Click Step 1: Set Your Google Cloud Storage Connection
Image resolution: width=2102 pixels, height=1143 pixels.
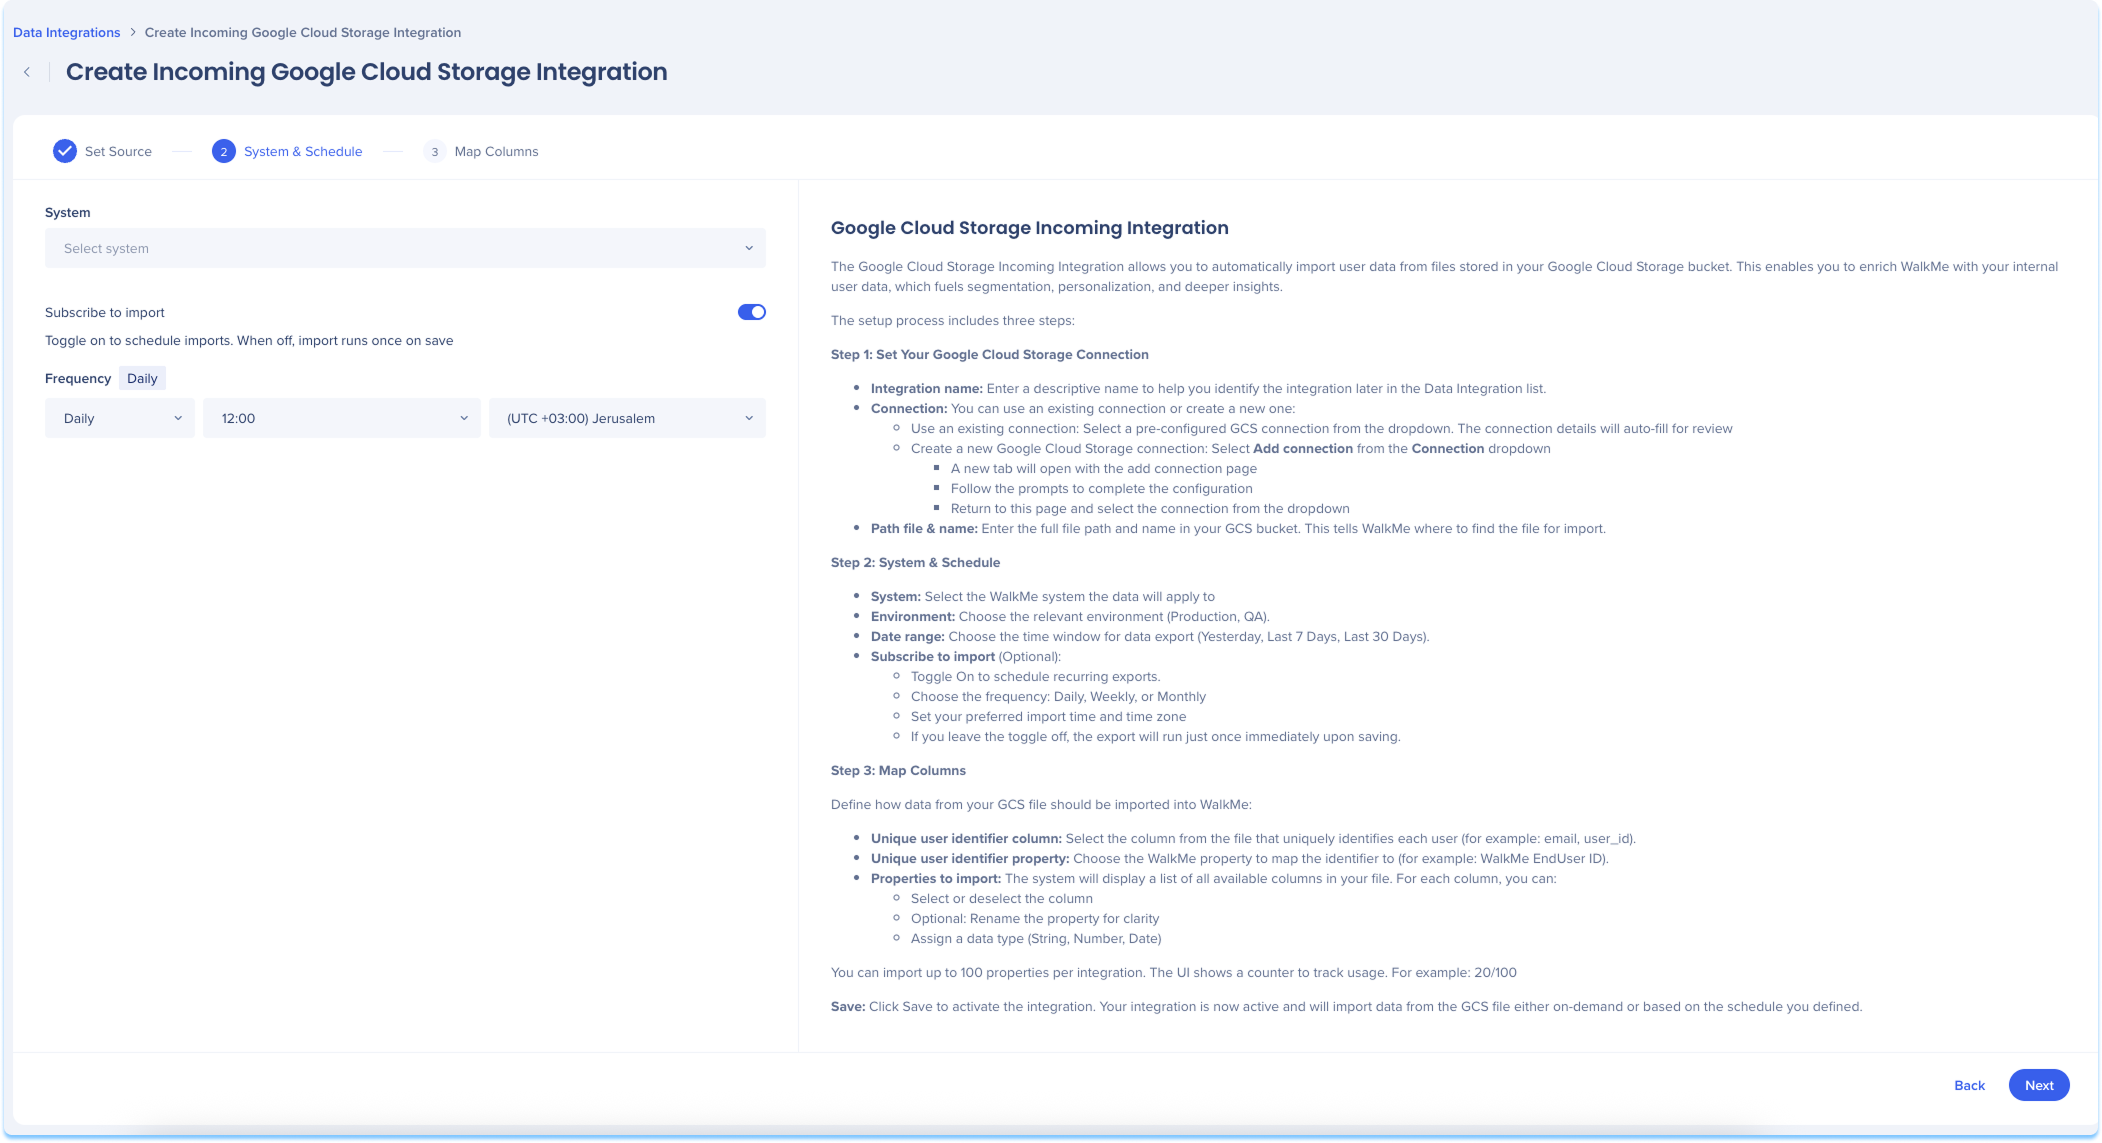(x=990, y=354)
